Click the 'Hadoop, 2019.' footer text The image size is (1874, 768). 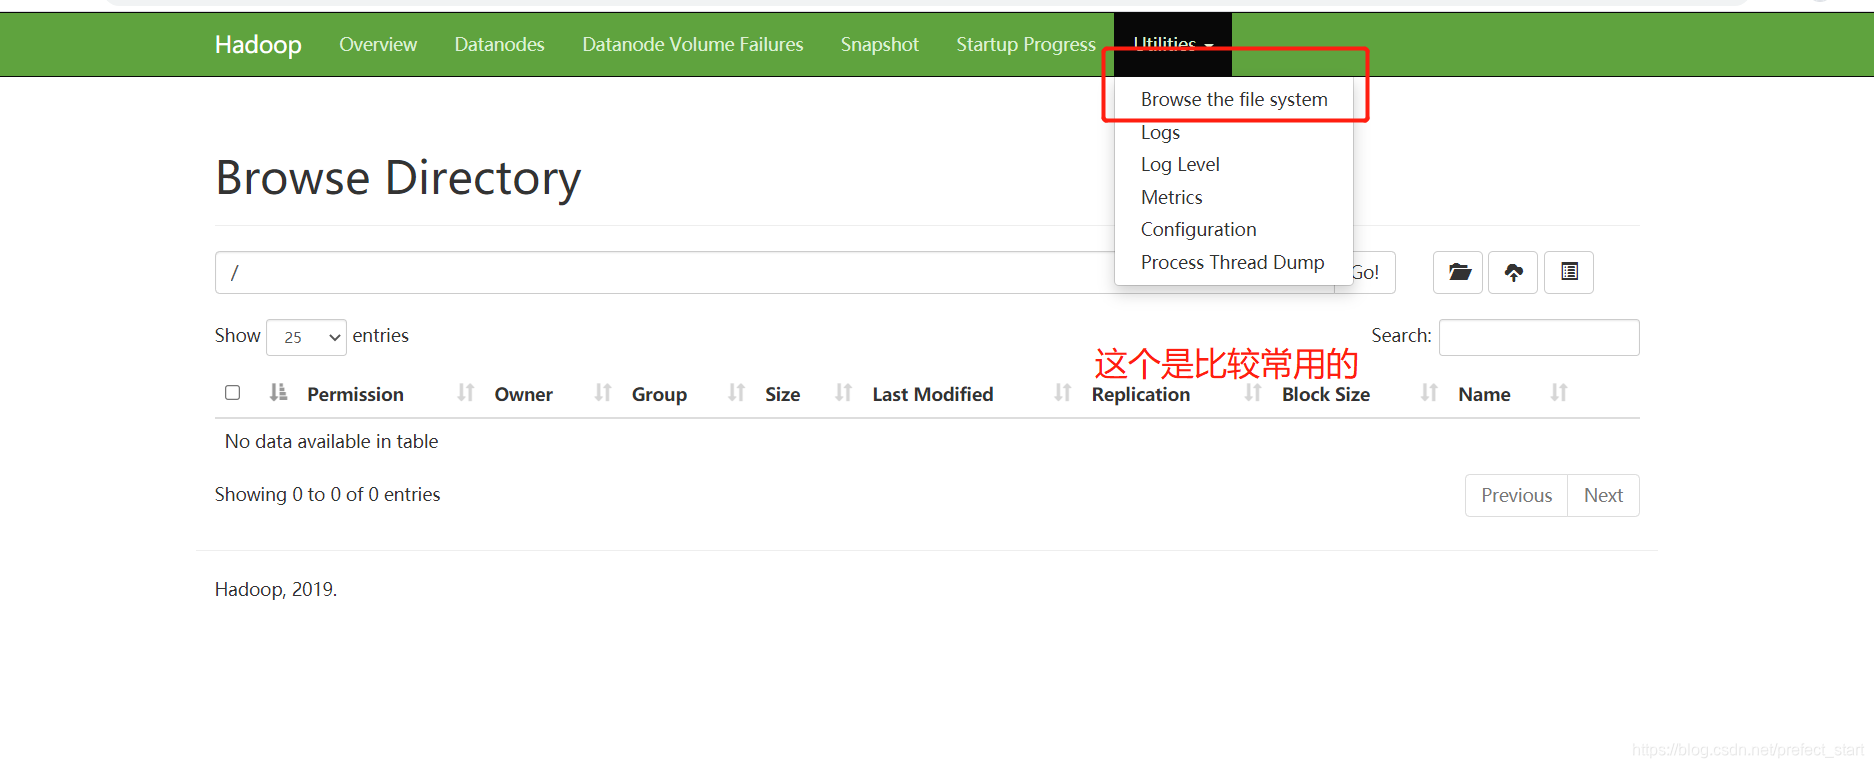pos(276,589)
